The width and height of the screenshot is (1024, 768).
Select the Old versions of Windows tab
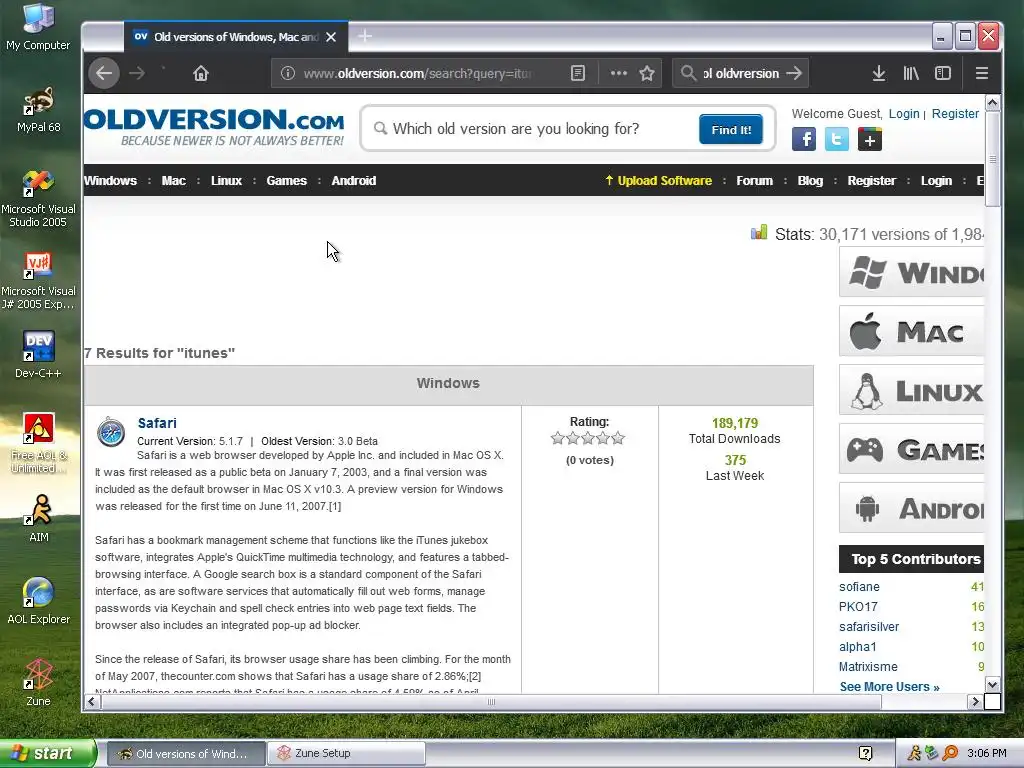[x=236, y=37]
